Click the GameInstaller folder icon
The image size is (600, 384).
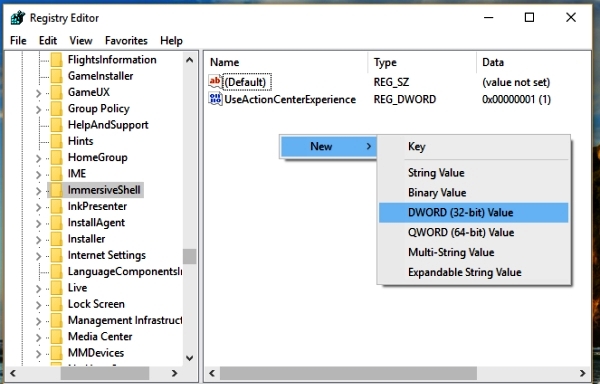[56, 76]
